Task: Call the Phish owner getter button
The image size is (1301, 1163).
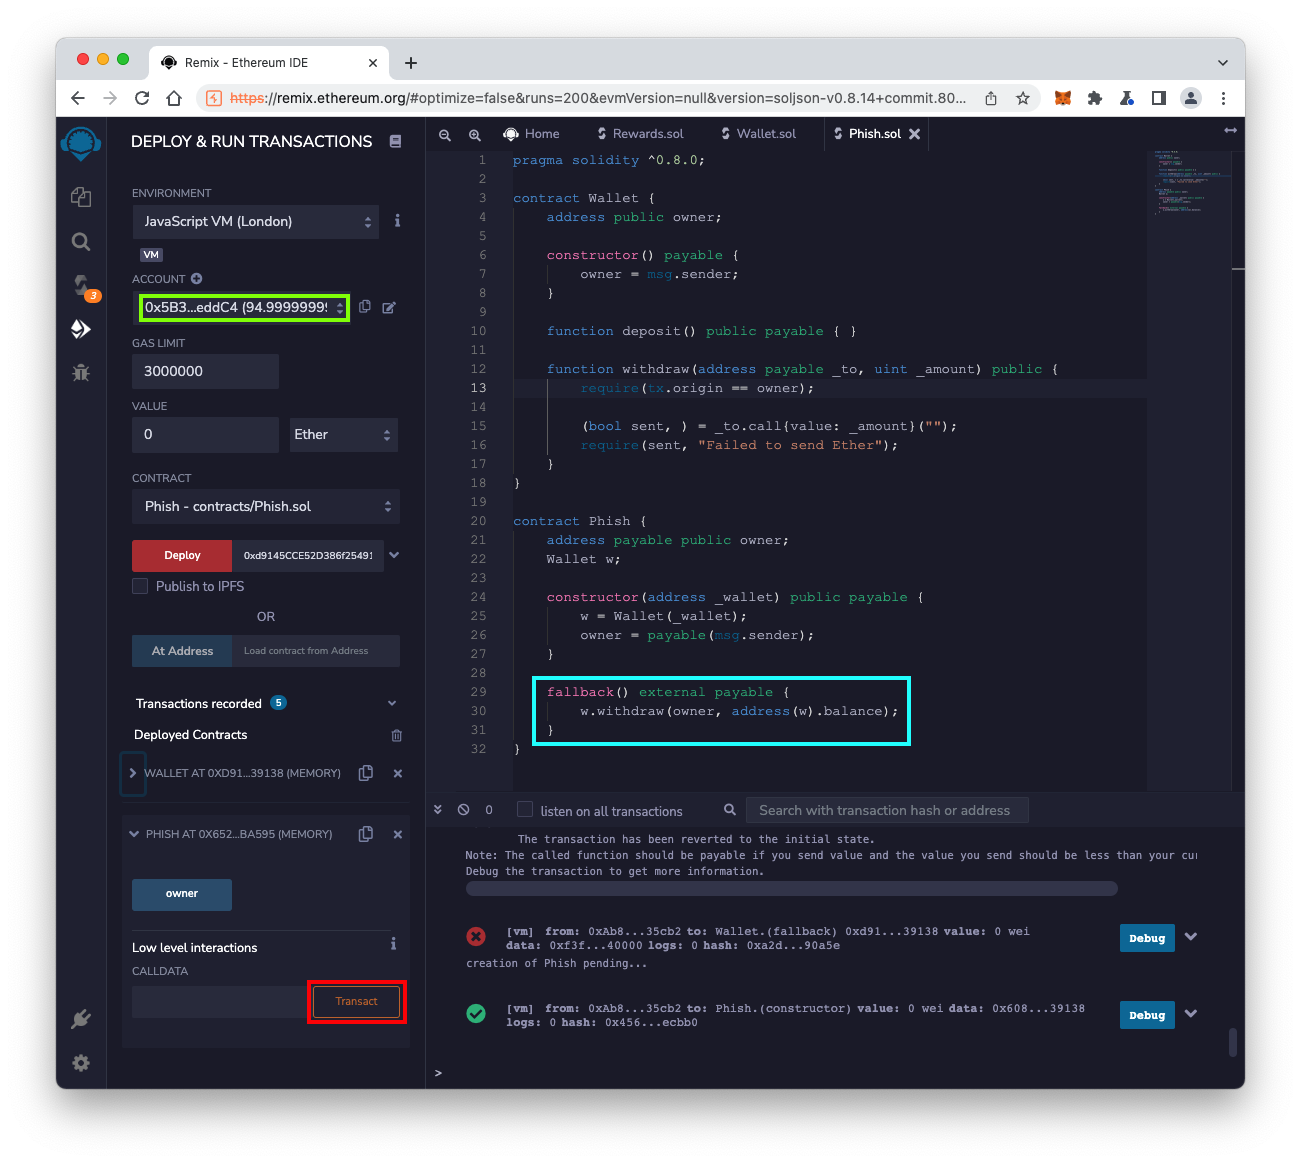Action: pyautogui.click(x=182, y=894)
